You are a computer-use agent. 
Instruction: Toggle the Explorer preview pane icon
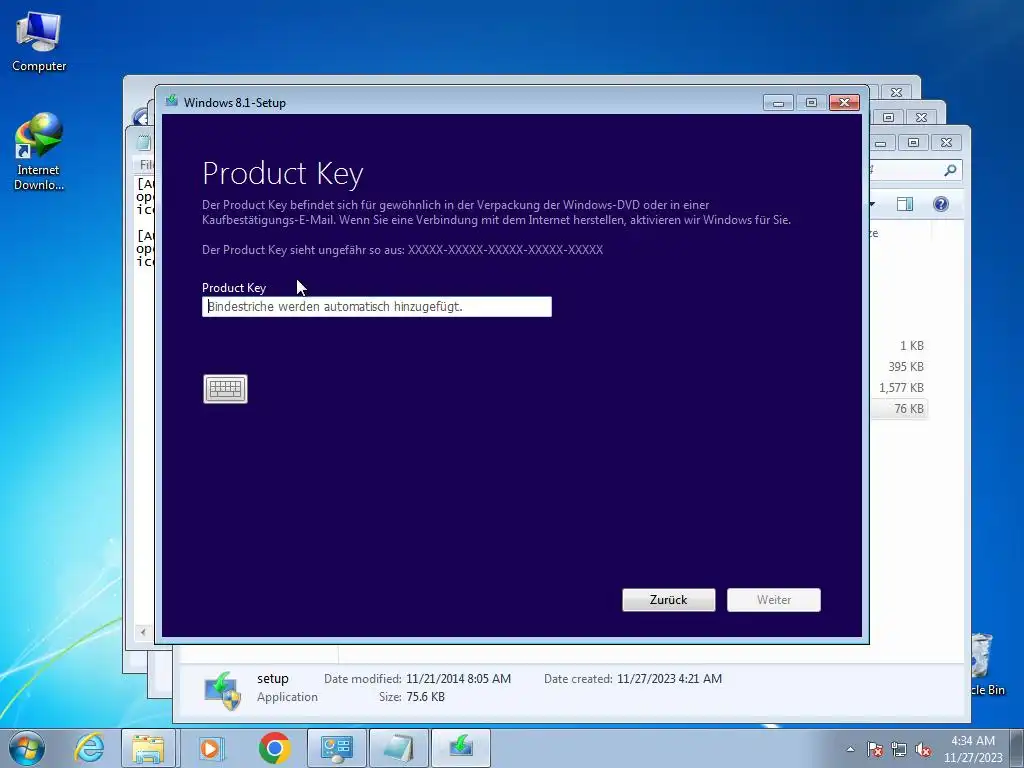pos(904,204)
